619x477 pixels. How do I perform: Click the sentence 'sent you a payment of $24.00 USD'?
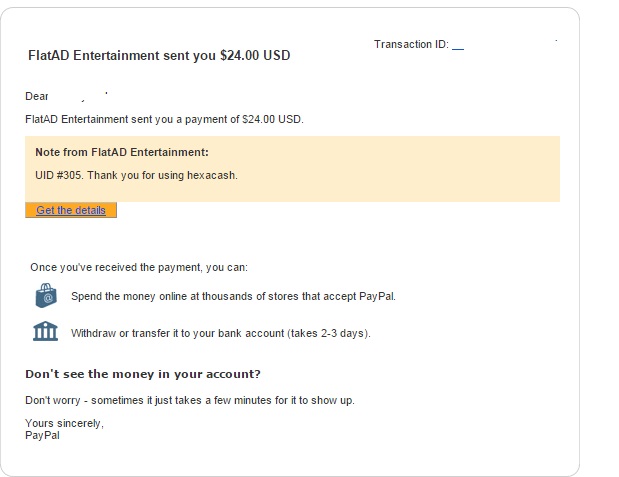(218, 119)
